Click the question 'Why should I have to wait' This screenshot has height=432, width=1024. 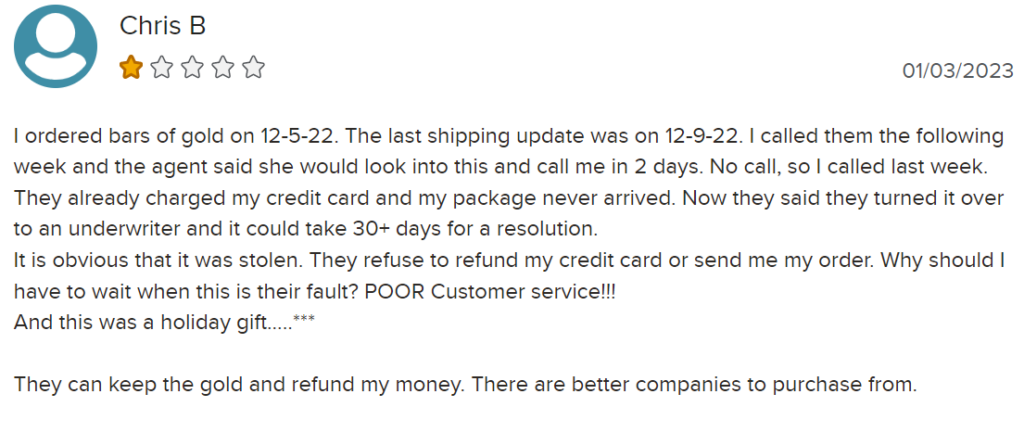[508, 276]
